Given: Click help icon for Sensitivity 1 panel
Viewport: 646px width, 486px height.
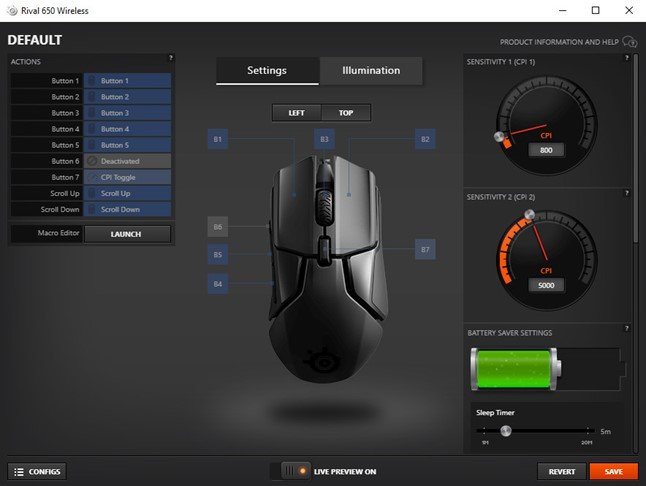Looking at the screenshot, I should click(x=627, y=61).
